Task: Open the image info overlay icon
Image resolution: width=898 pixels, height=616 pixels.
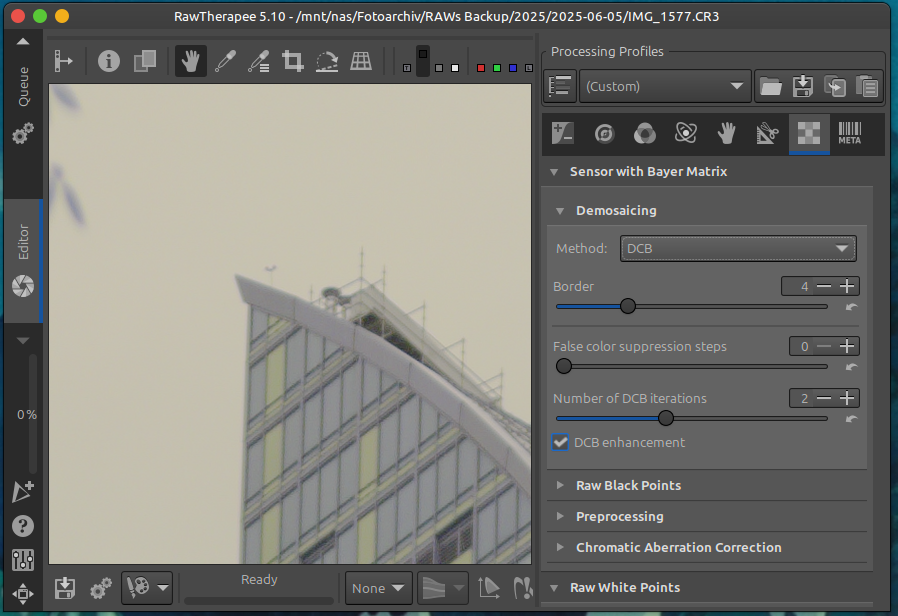Action: pos(109,61)
